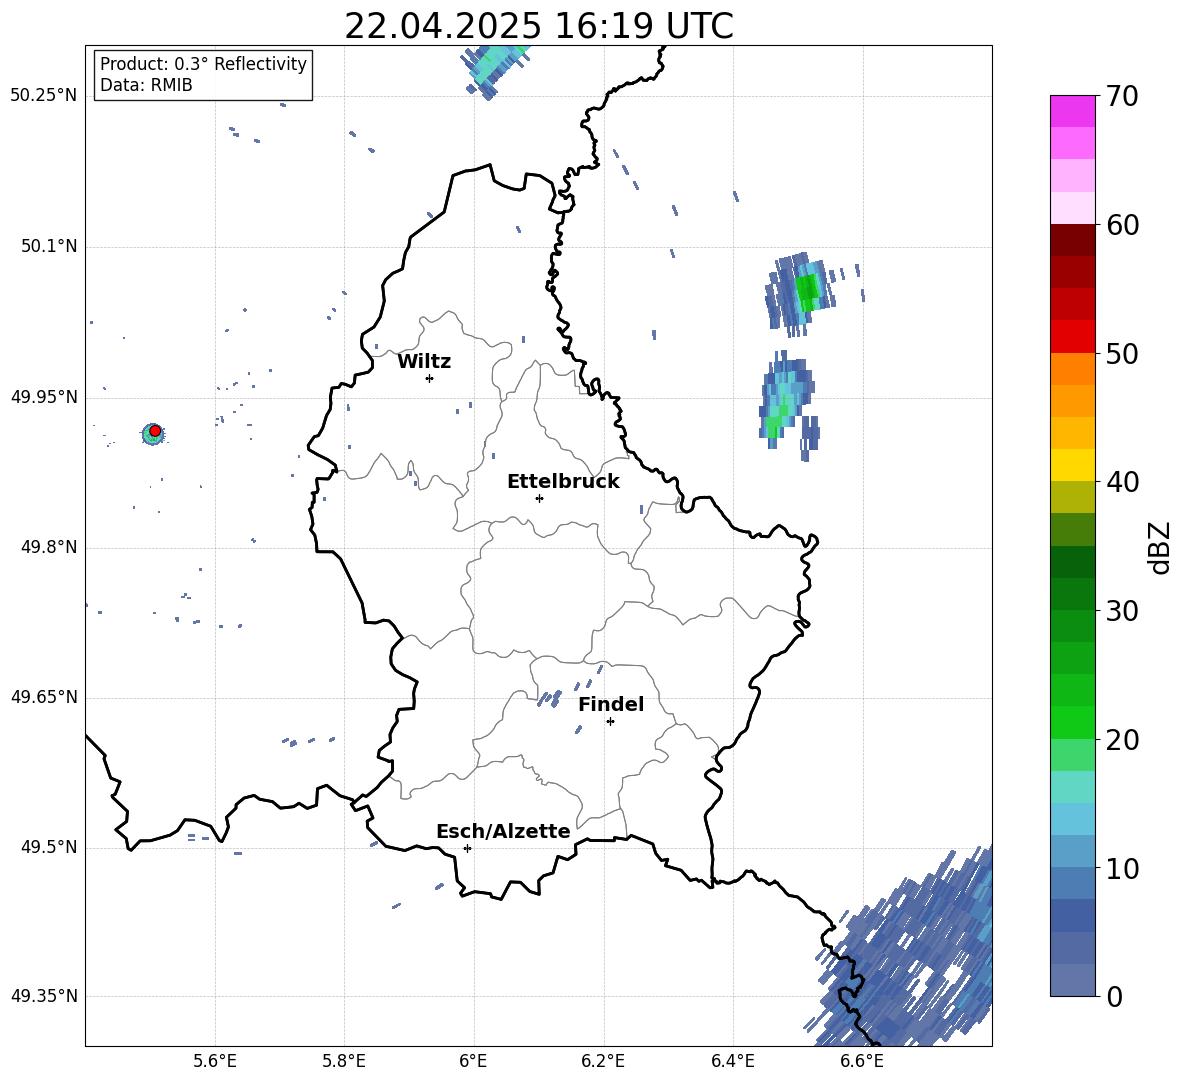The width and height of the screenshot is (1184, 1081).
Task: Click the dBZ colorbar axis label
Action: click(x=1159, y=547)
